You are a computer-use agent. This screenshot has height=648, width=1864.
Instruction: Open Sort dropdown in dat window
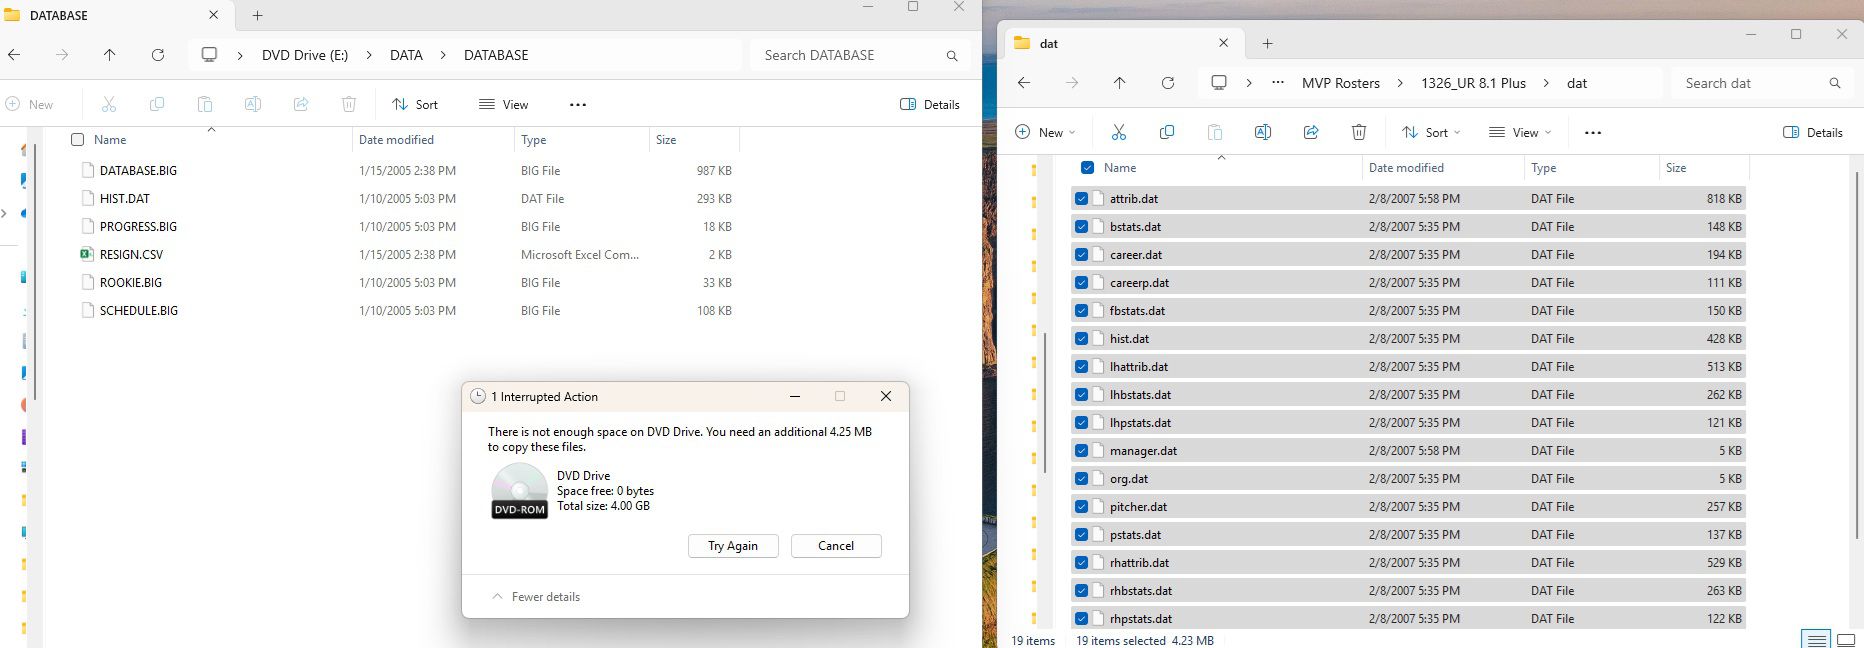tap(1431, 132)
